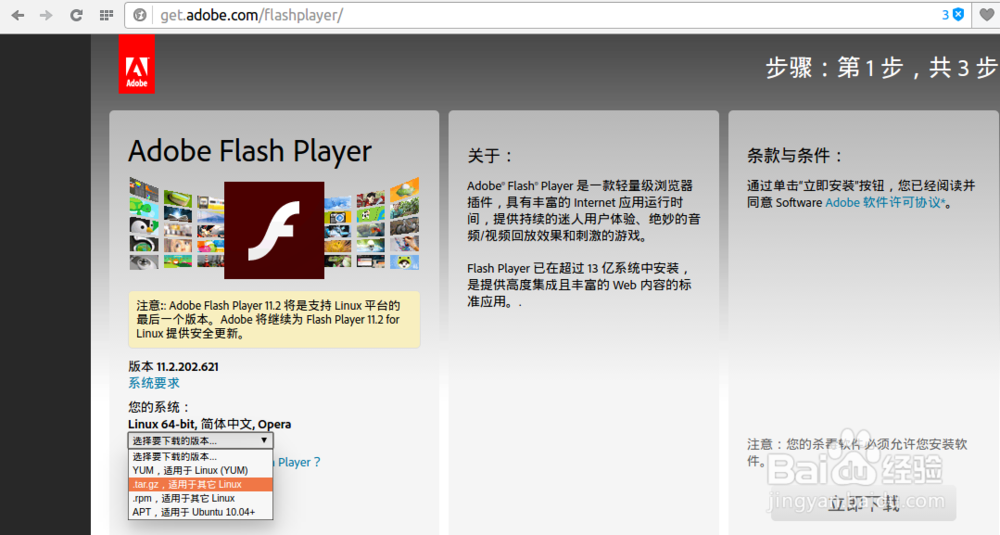The height and width of the screenshot is (535, 1000).
Task: Click the yellow Linux 11.2 notice box
Action: pos(274,319)
